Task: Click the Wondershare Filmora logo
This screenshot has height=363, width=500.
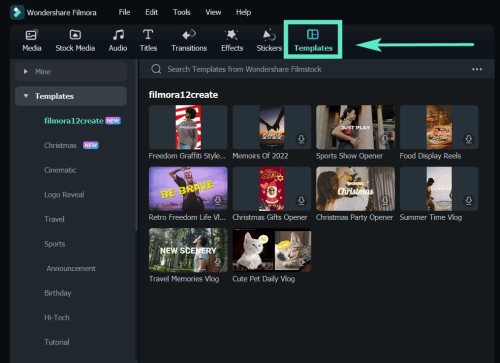Action: (17, 13)
